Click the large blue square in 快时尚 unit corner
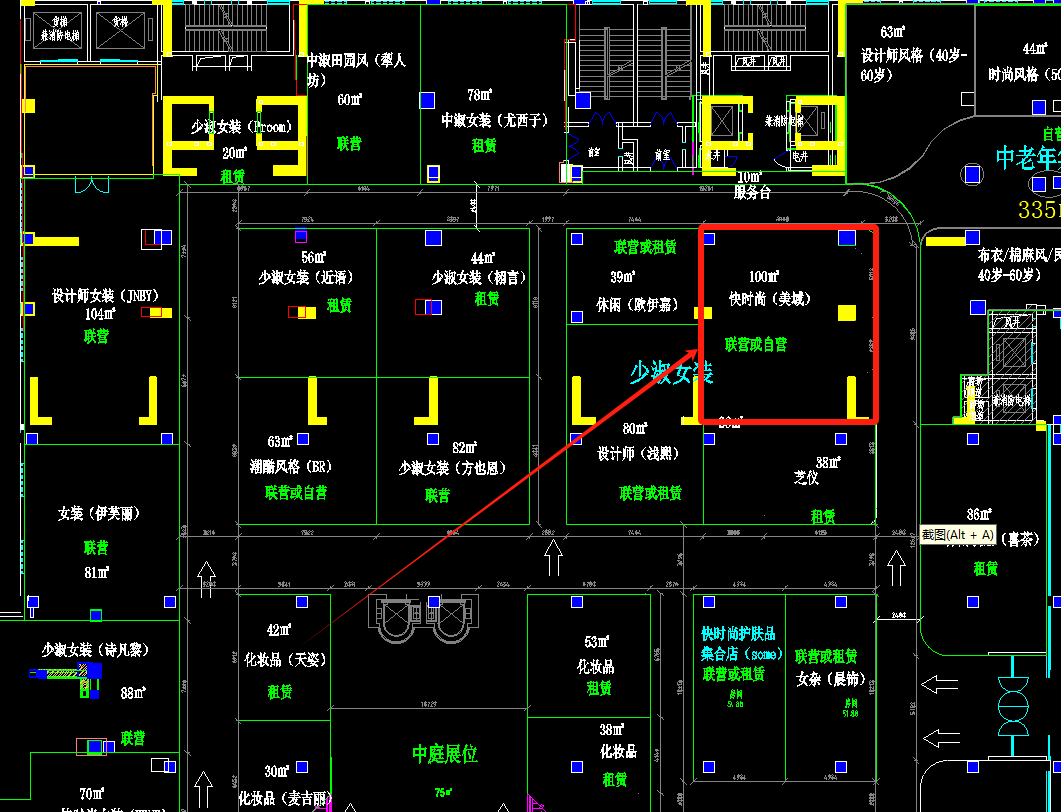Viewport: 1061px width, 812px height. click(x=846, y=238)
